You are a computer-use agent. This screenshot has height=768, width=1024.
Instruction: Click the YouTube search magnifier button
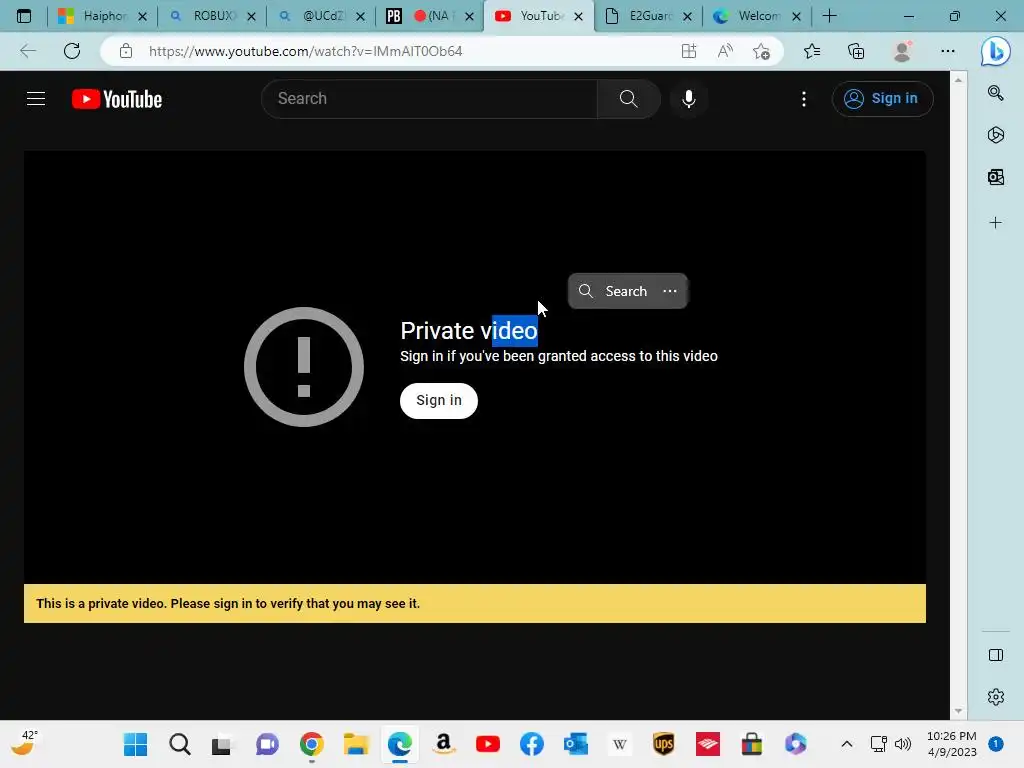628,99
